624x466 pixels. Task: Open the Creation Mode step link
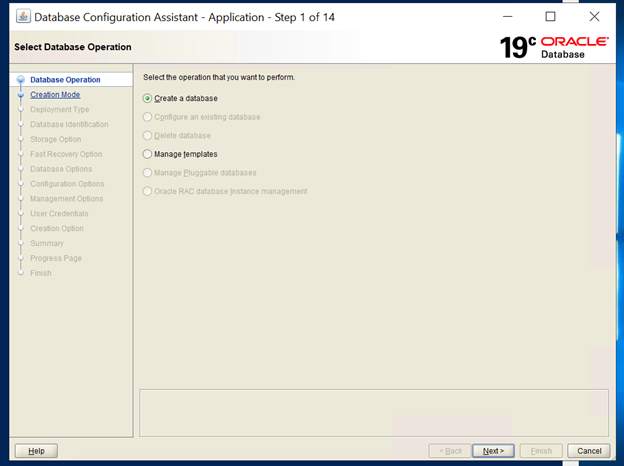click(x=55, y=95)
